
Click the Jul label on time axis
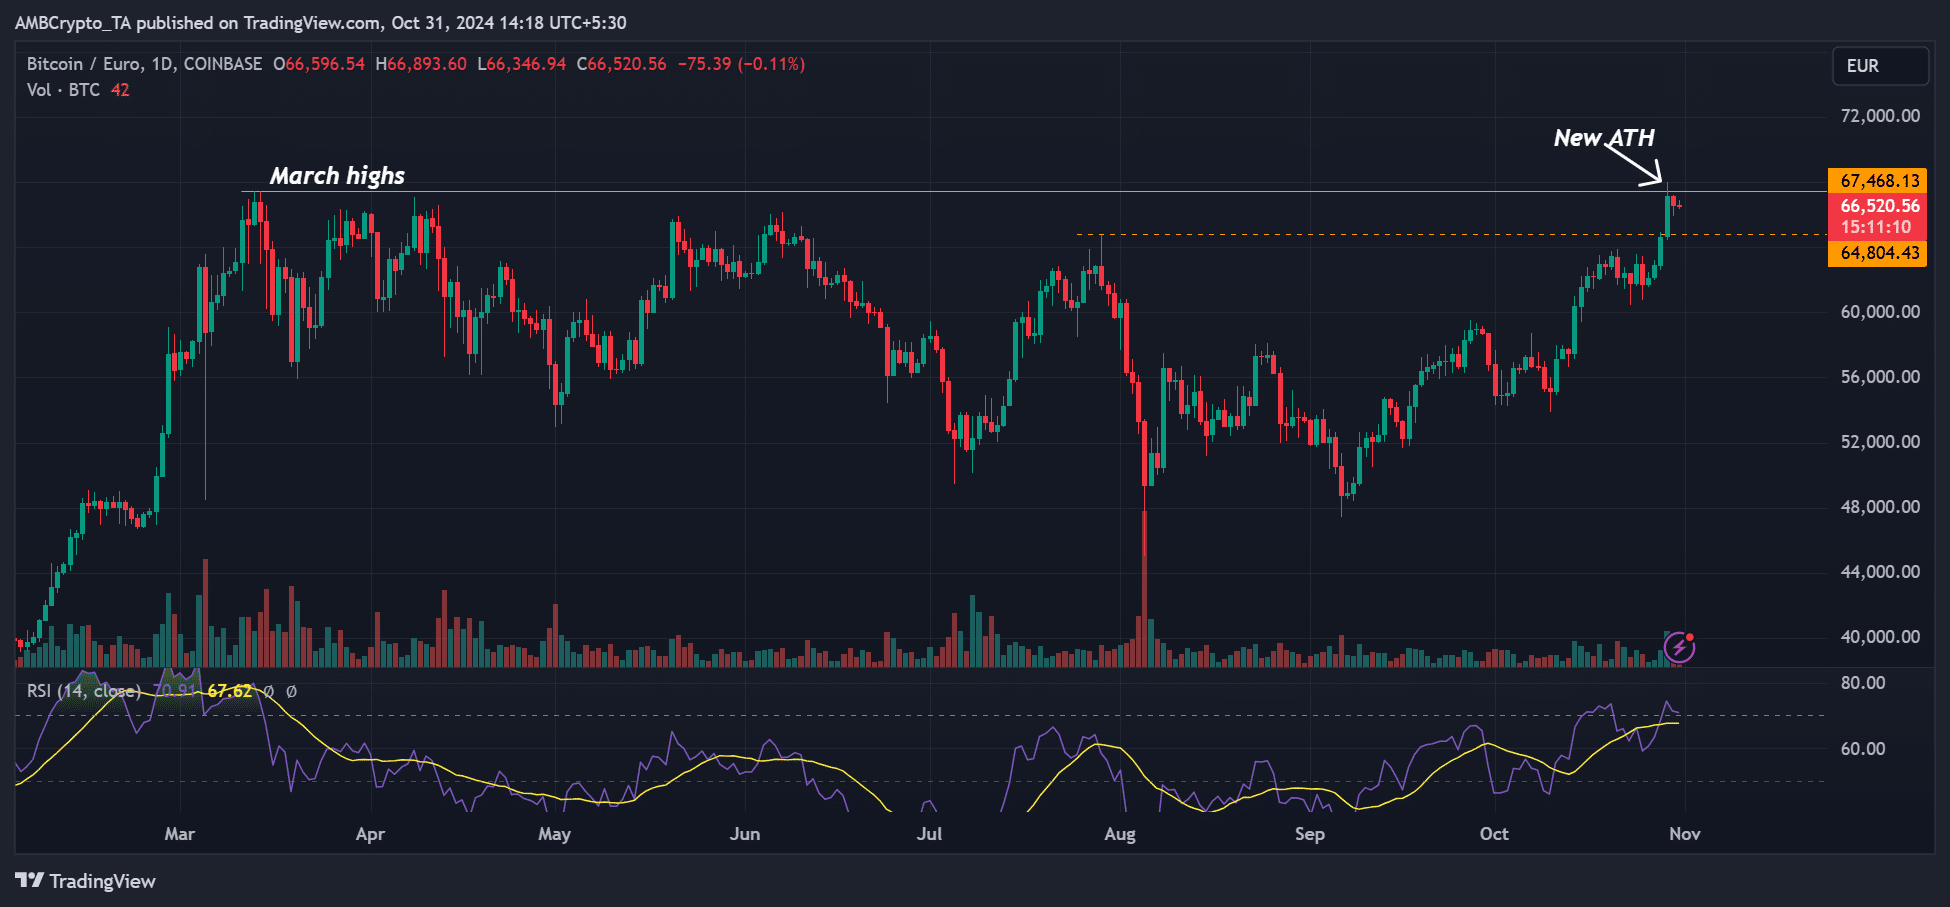coord(930,834)
